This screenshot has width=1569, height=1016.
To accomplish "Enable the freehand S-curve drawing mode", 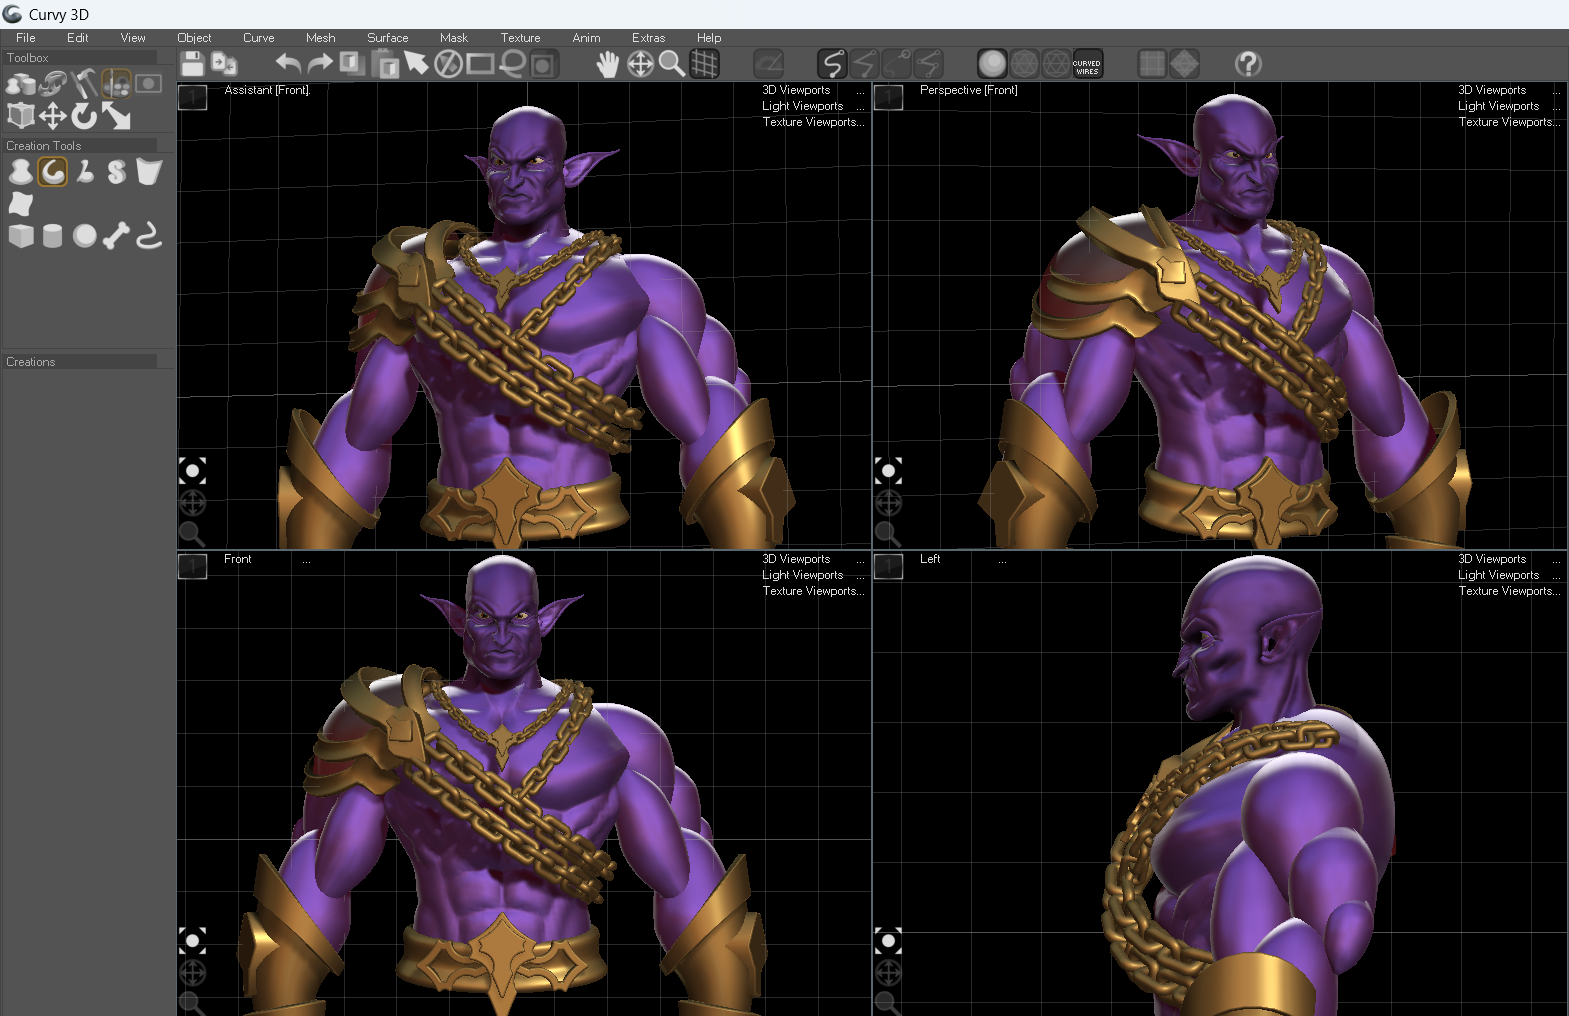I will click(832, 64).
